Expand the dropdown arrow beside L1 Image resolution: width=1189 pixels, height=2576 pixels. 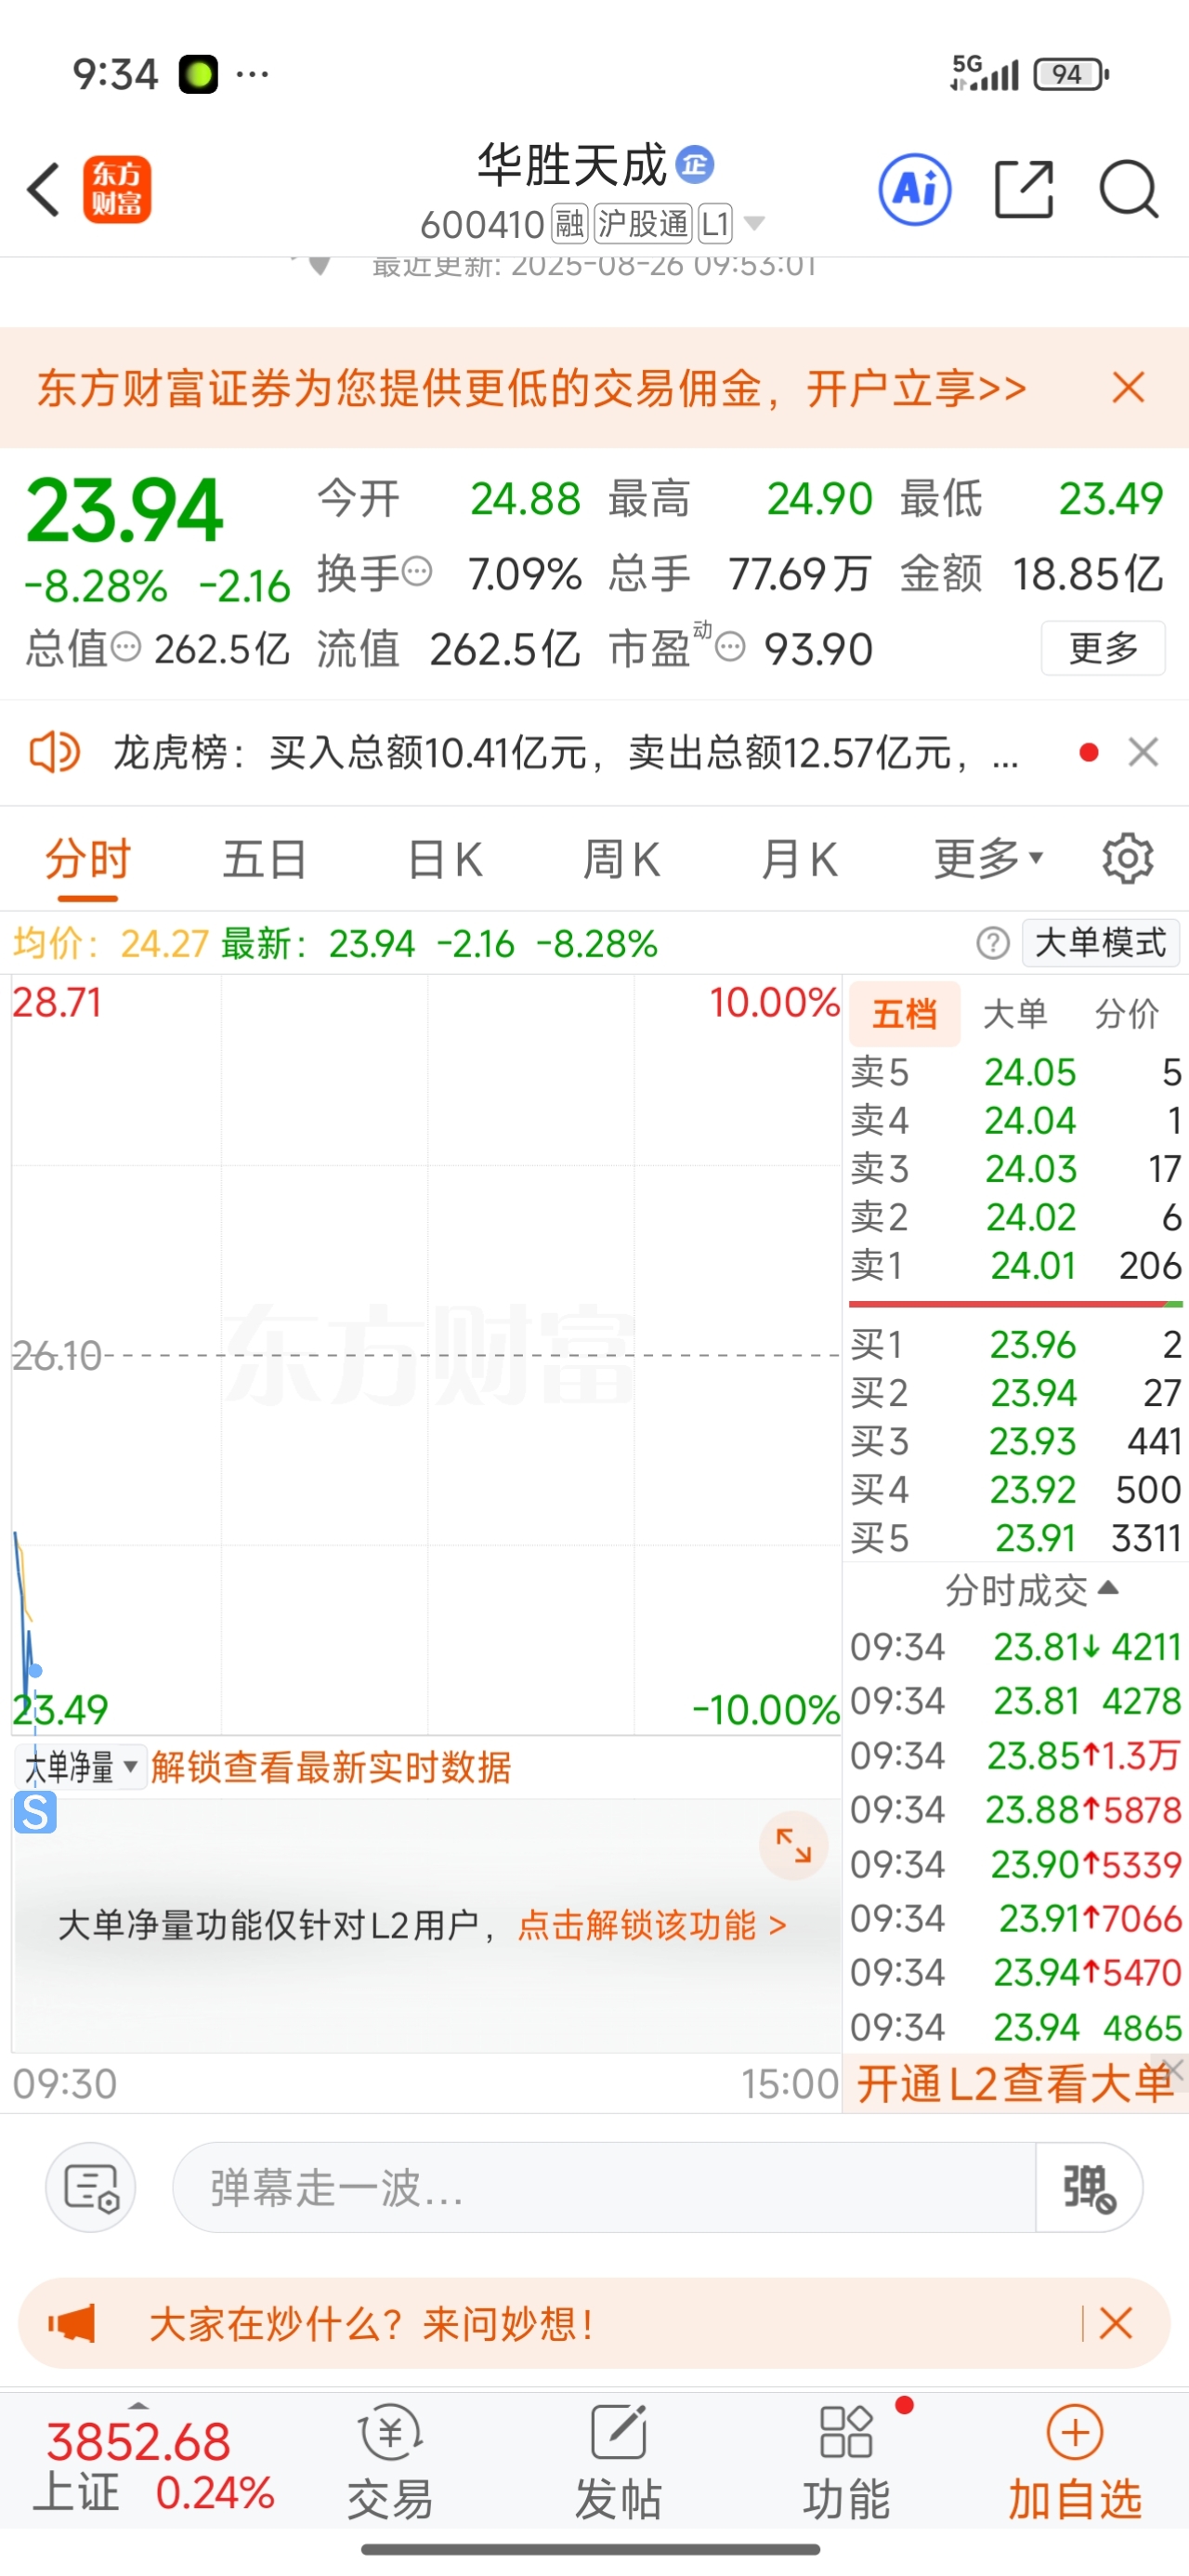point(755,224)
